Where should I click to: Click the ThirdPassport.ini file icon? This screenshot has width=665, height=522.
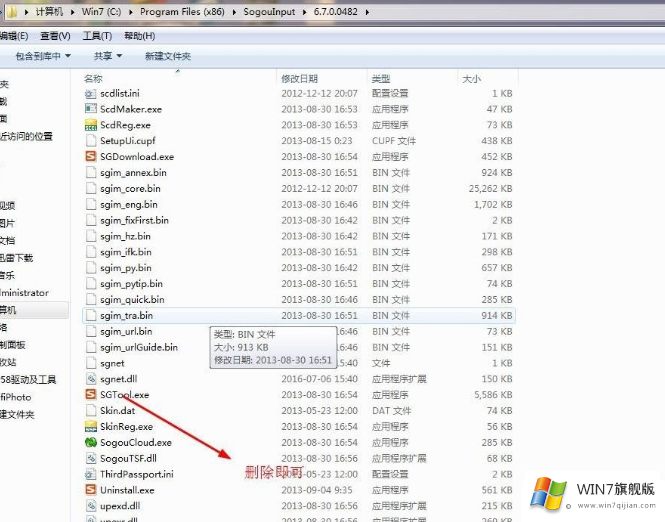[x=90, y=474]
